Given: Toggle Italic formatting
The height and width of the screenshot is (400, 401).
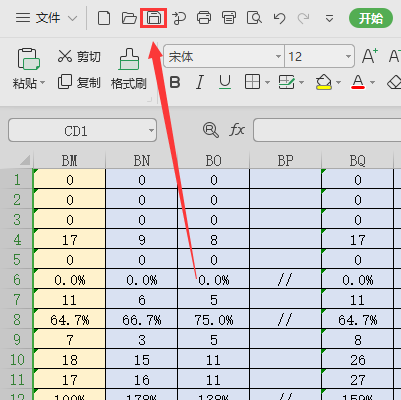Looking at the screenshot, I should tap(200, 82).
